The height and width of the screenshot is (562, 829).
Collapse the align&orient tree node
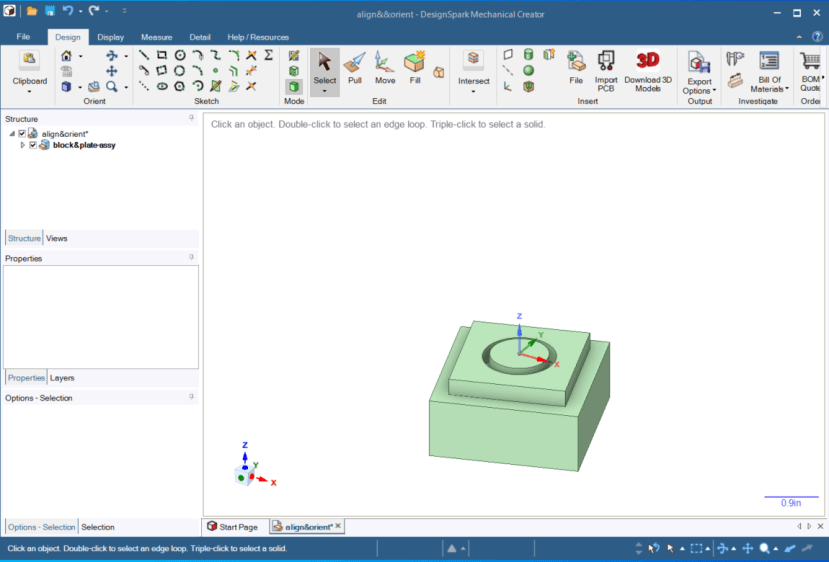(x=12, y=134)
